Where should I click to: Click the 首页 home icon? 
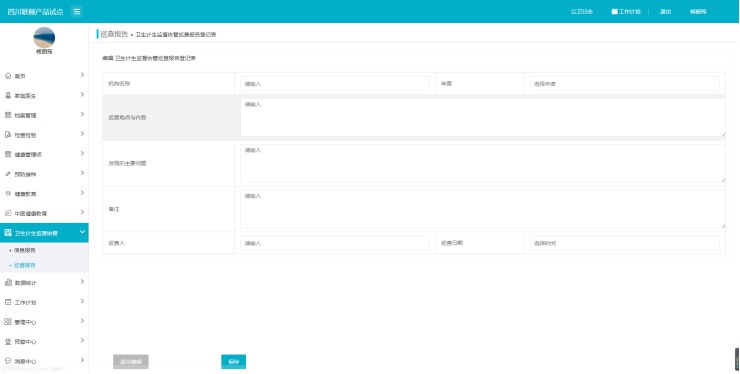point(8,76)
